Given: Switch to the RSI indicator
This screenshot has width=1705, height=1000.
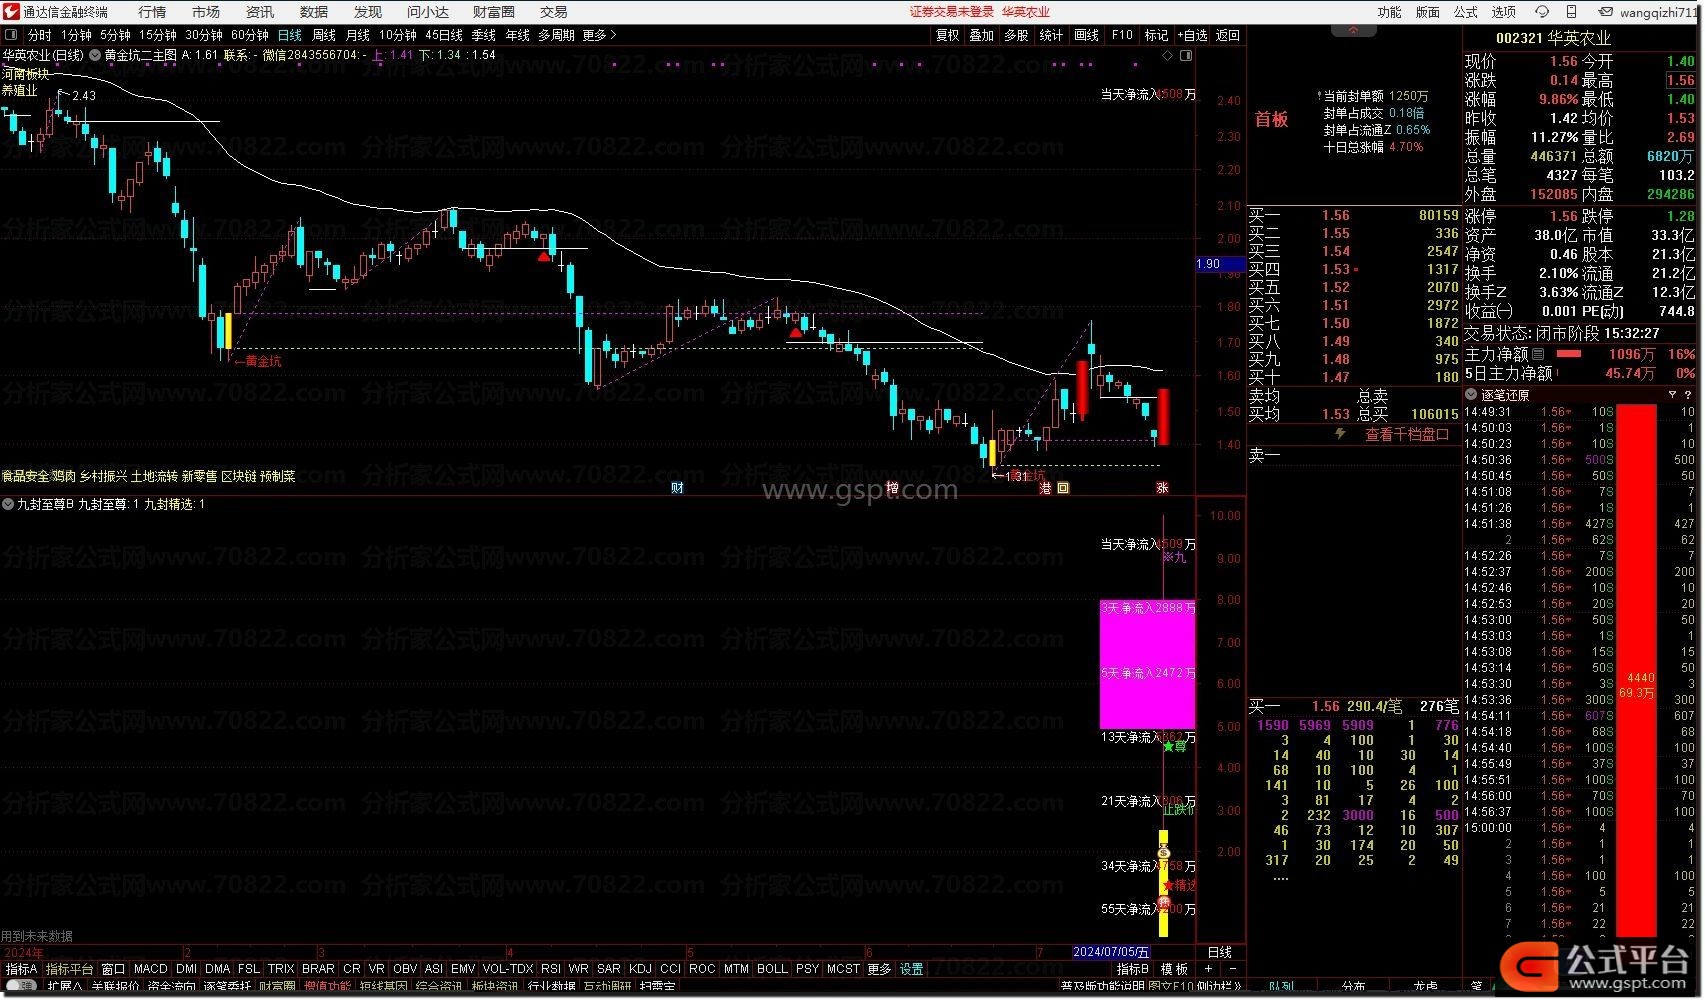Looking at the screenshot, I should (551, 969).
